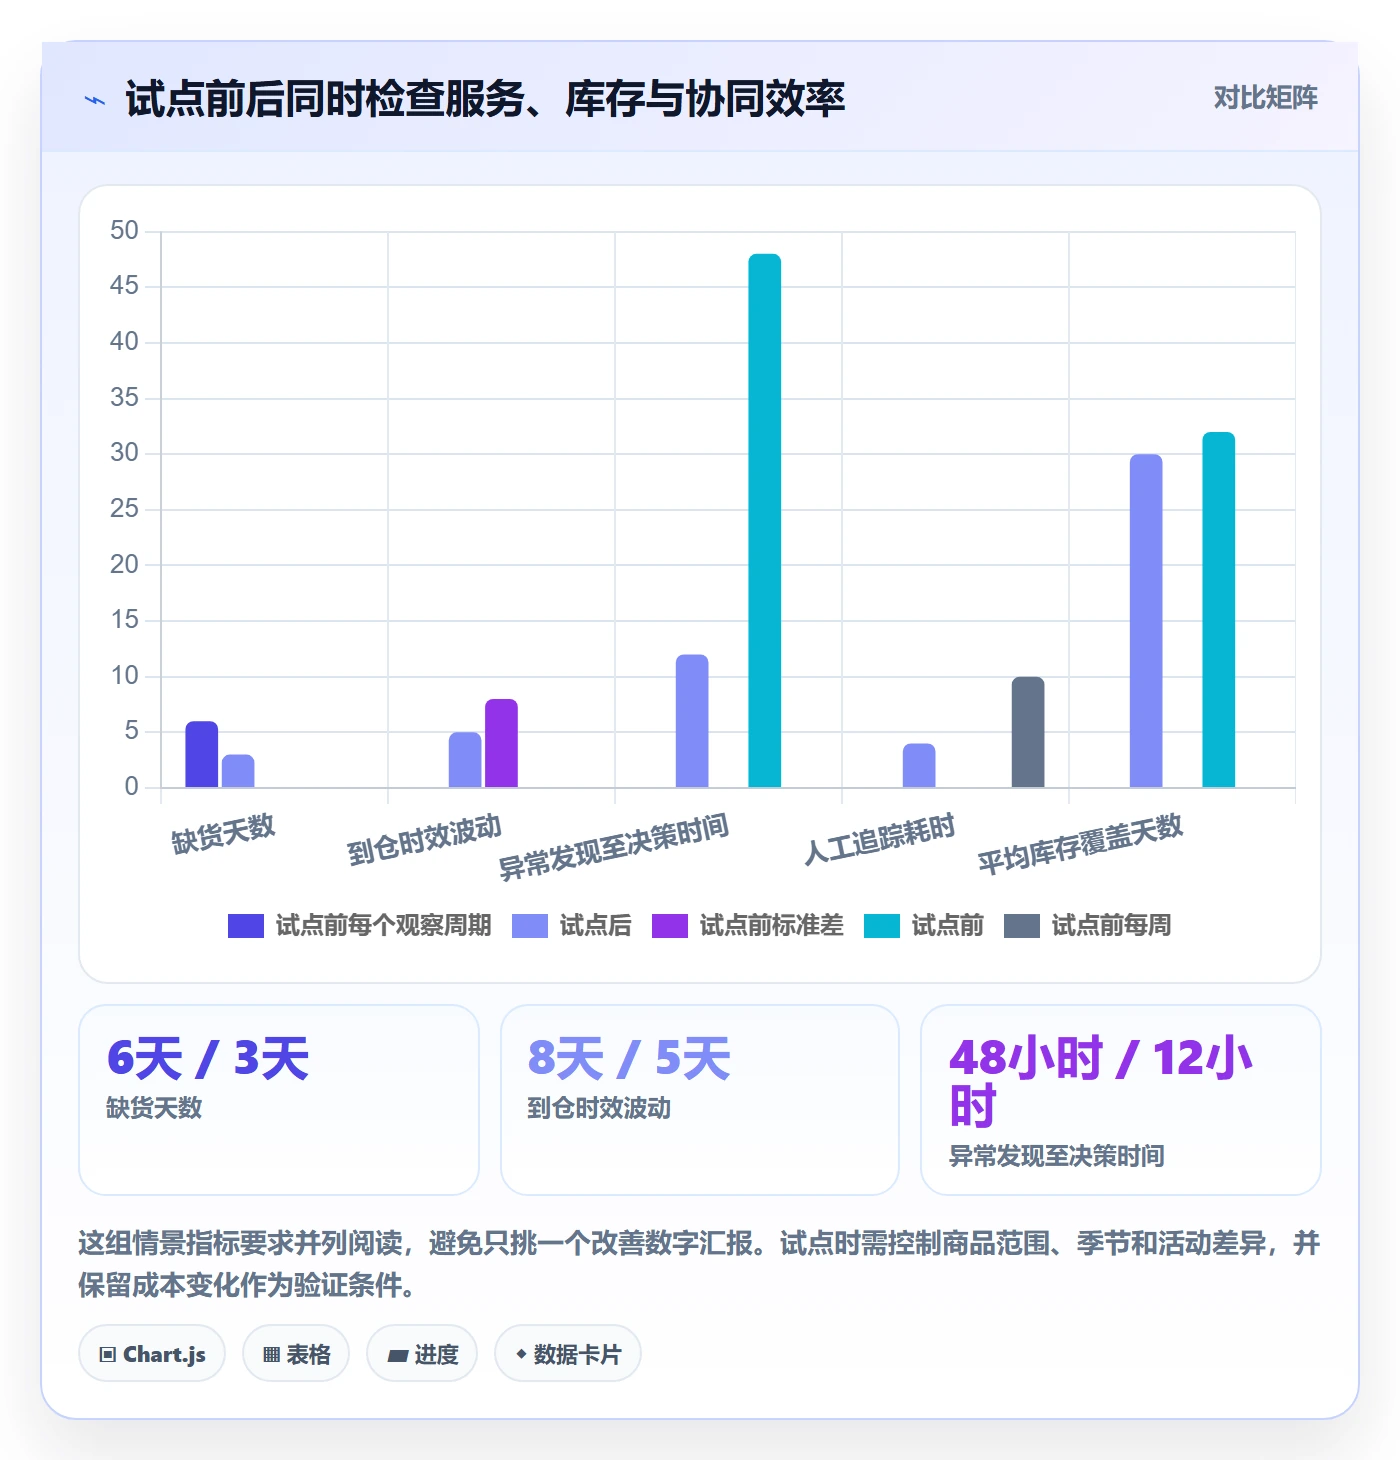The width and height of the screenshot is (1400, 1460).
Task: Click the 对比矩阵 label in the header
Action: click(x=1265, y=98)
